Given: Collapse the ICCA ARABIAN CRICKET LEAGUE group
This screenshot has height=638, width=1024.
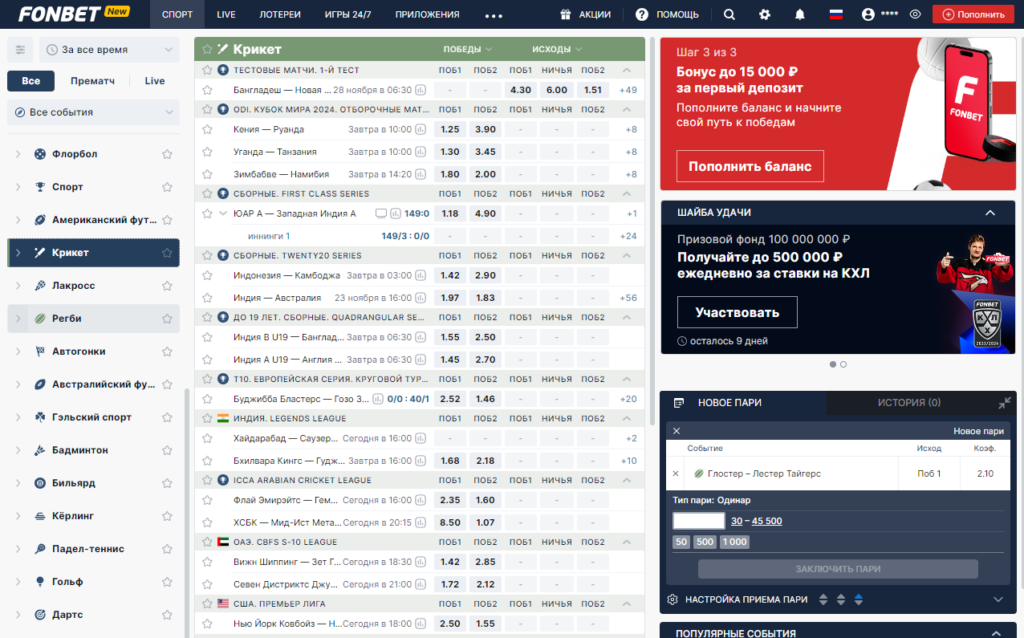Looking at the screenshot, I should [x=626, y=480].
